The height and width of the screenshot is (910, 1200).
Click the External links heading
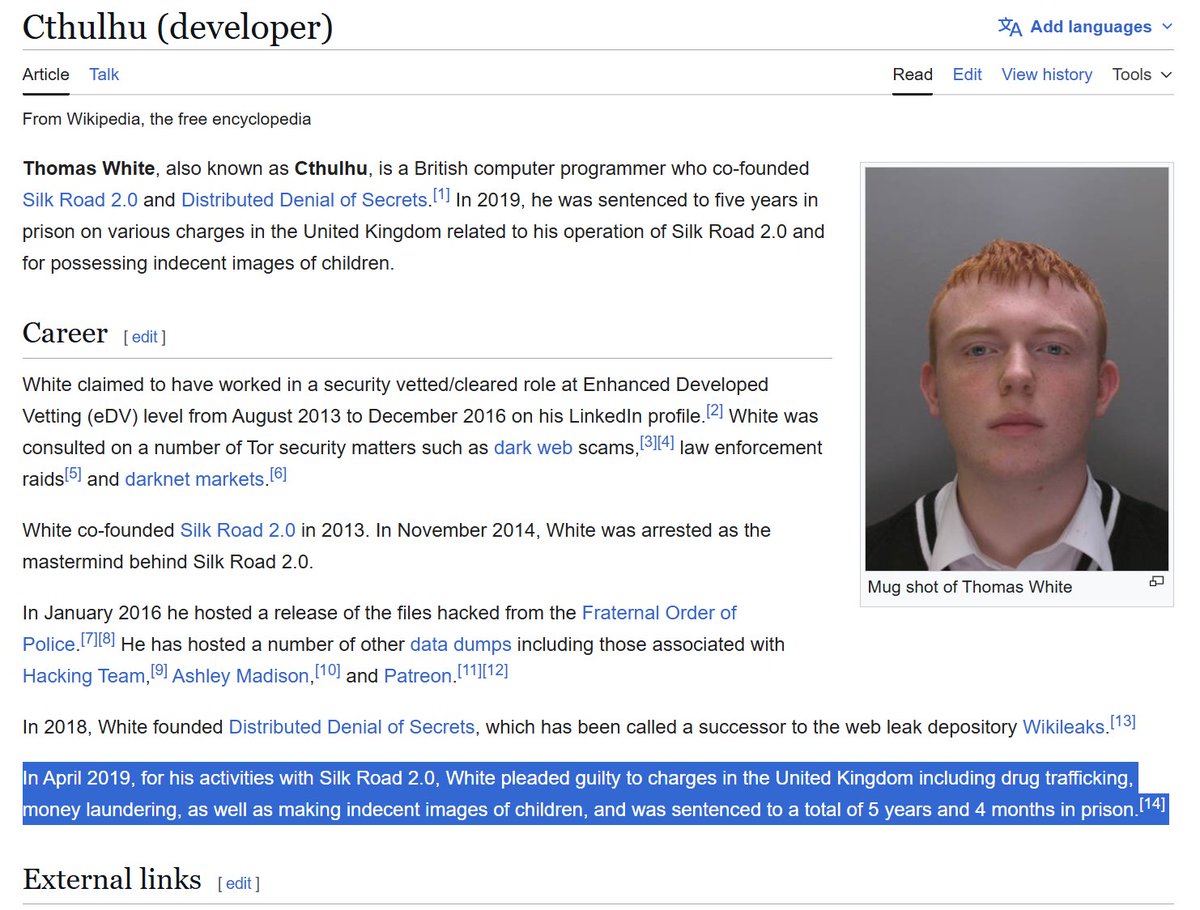tap(112, 879)
